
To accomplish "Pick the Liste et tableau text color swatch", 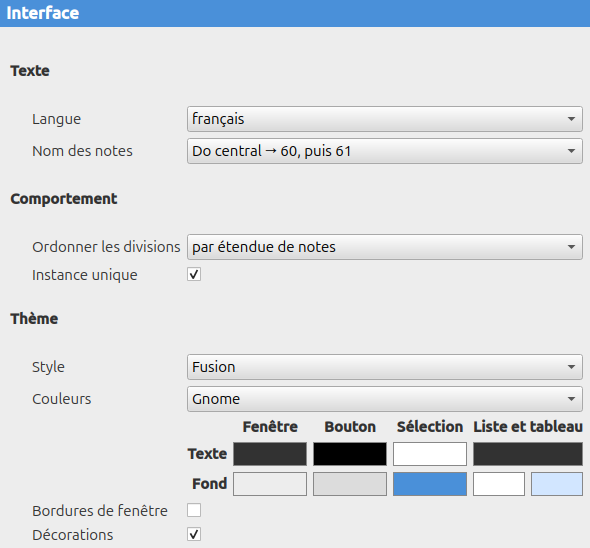I will point(528,454).
